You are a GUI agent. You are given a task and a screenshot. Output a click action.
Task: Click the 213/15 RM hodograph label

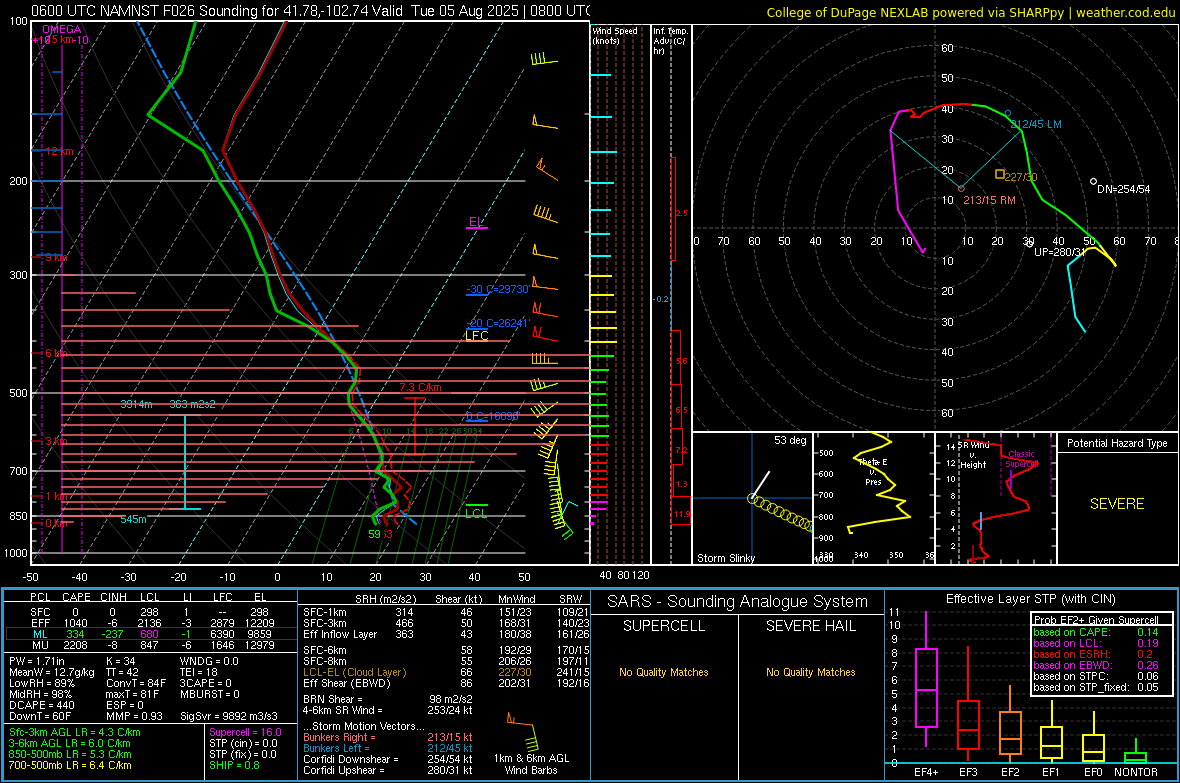coord(989,200)
